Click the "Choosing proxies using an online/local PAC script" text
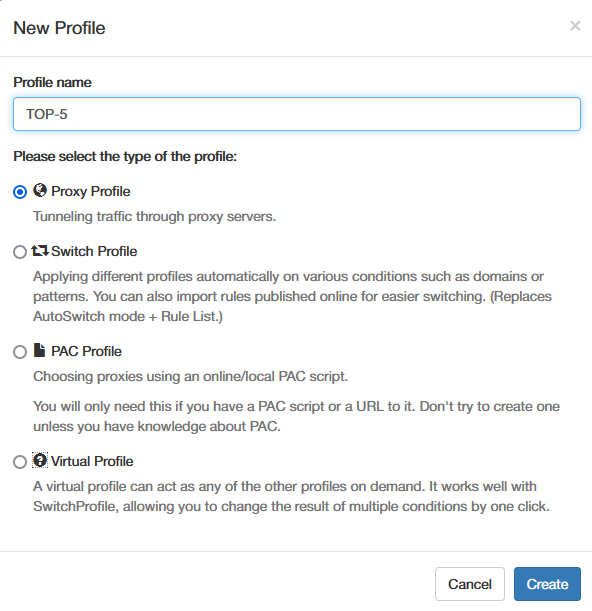Screen dimensions: 592x611 point(190,376)
